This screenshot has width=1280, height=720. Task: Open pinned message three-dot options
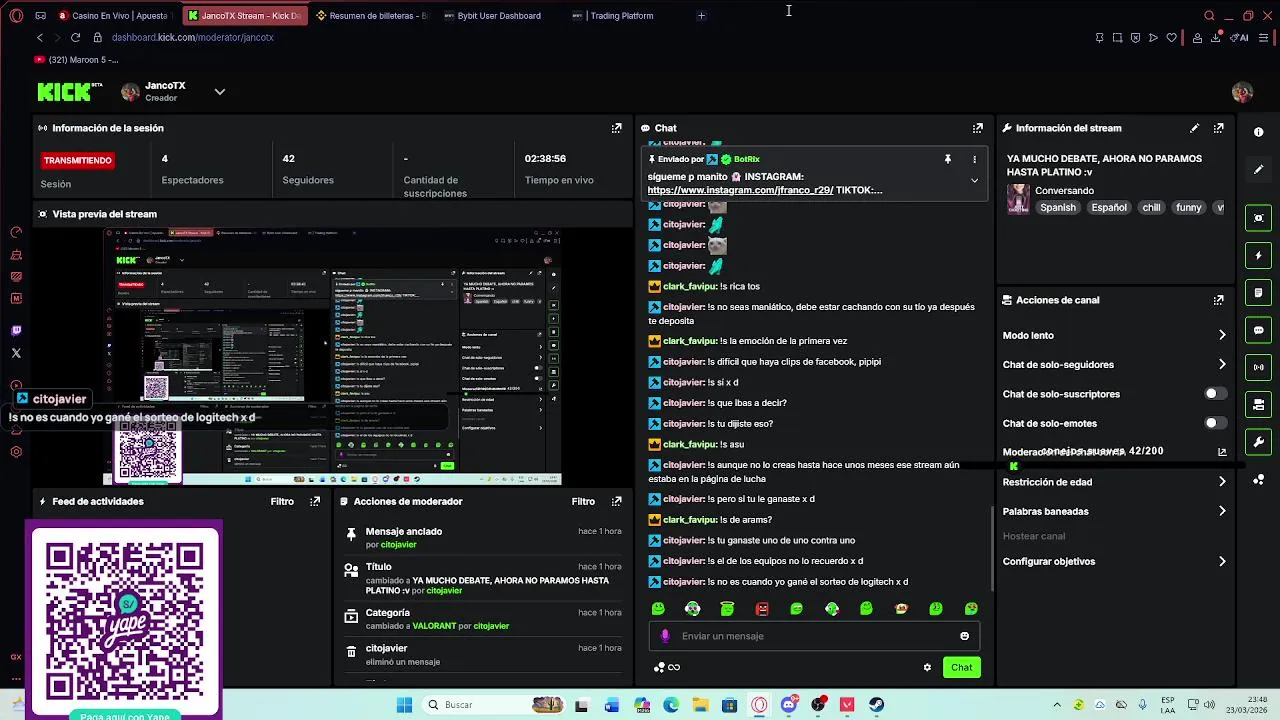coord(974,159)
